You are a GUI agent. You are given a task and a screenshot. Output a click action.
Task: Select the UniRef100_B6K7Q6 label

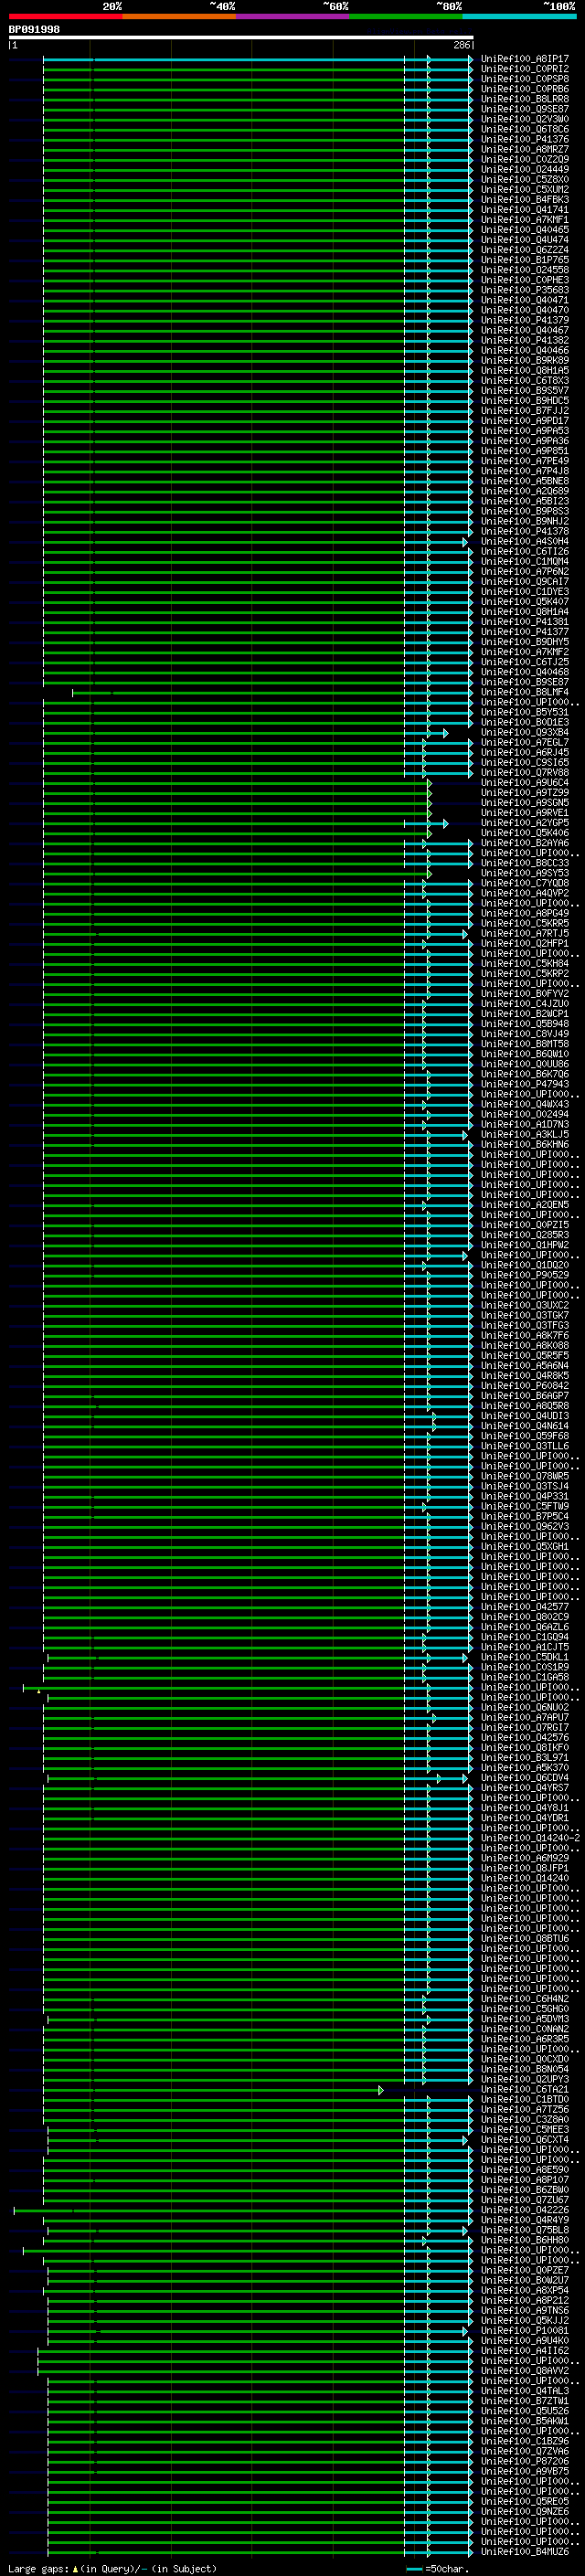coord(524,1074)
